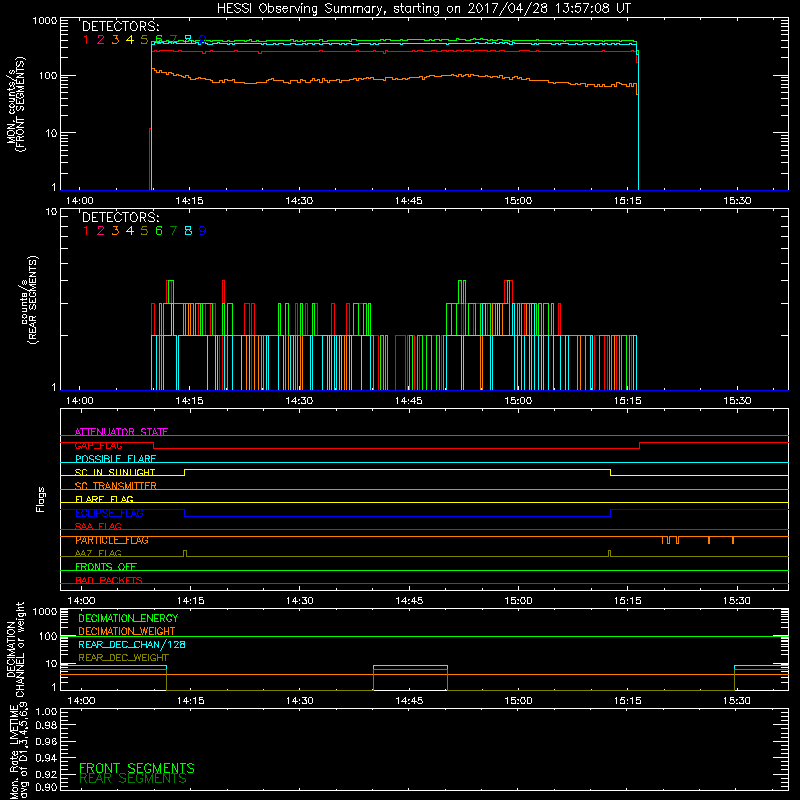
Task: Click the PARTICLE_FLAG label
Action: click(x=112, y=540)
